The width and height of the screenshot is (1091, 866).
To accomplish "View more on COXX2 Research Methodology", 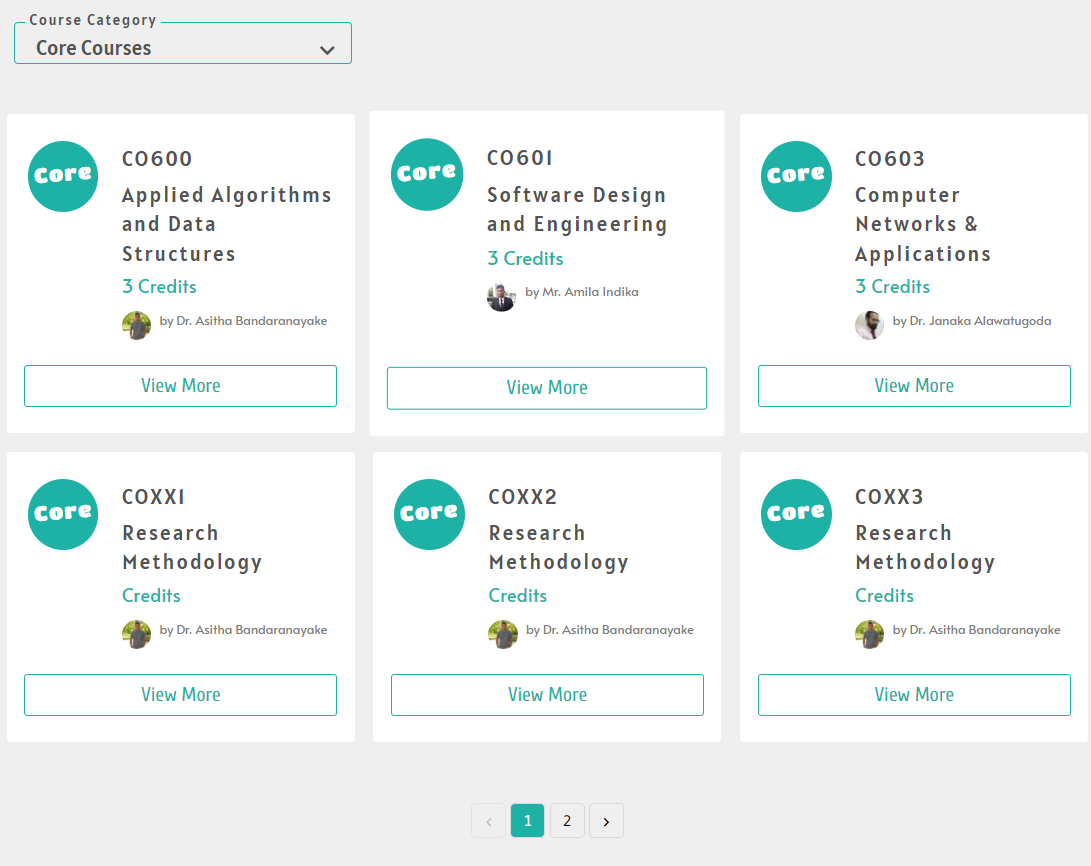I will coord(548,695).
